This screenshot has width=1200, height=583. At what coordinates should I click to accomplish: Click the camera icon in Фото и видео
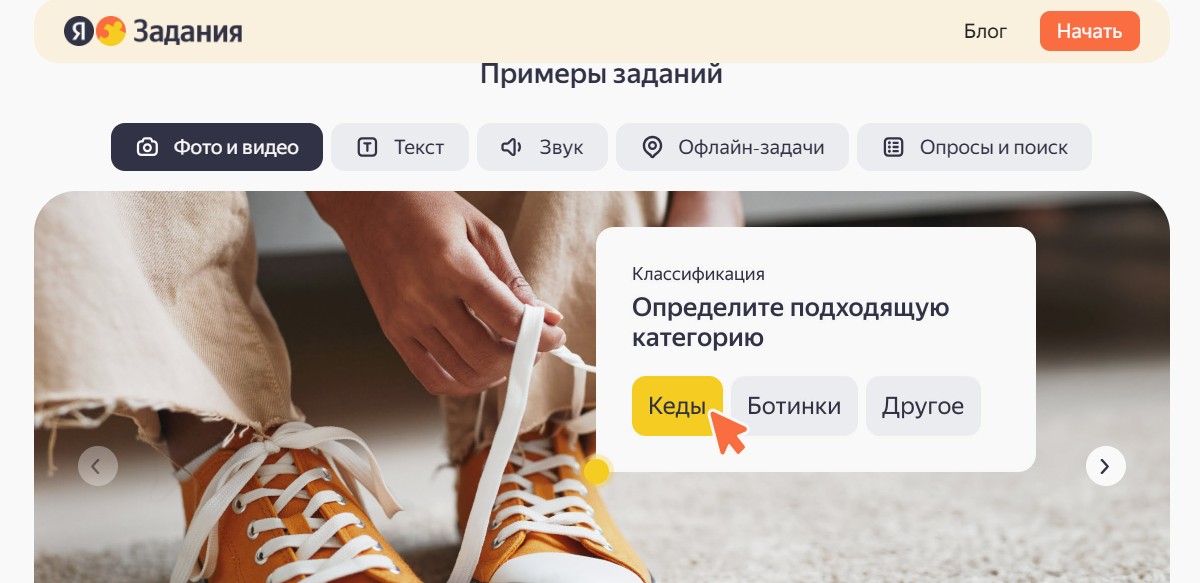click(x=147, y=148)
